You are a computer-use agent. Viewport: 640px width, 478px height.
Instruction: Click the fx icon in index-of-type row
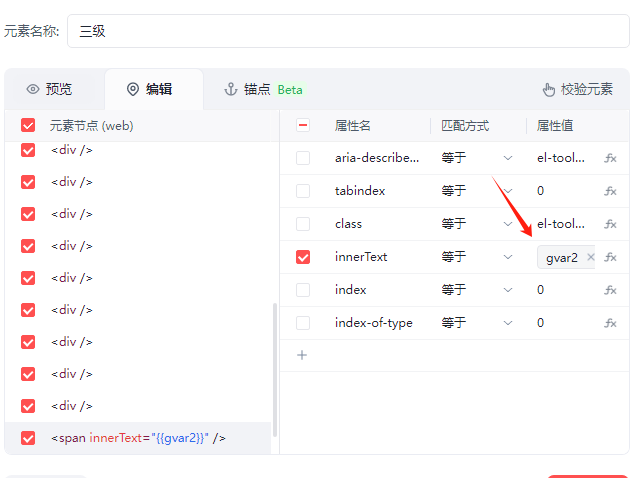pyautogui.click(x=610, y=323)
